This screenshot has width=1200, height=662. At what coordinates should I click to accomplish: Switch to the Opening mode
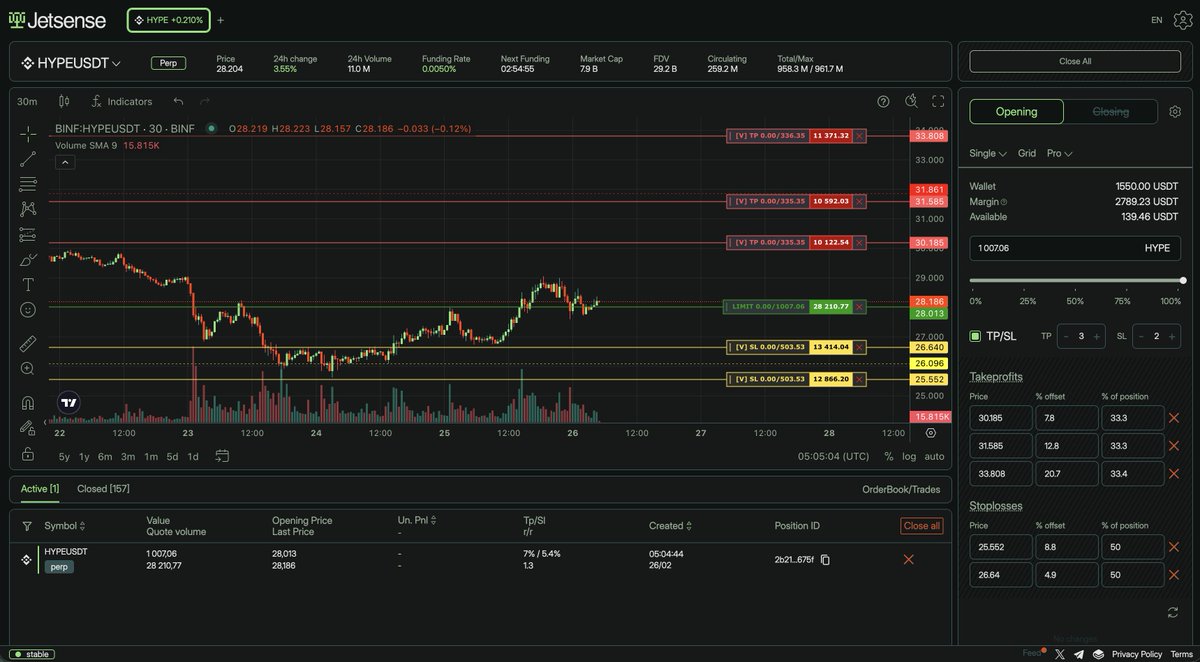[1016, 112]
